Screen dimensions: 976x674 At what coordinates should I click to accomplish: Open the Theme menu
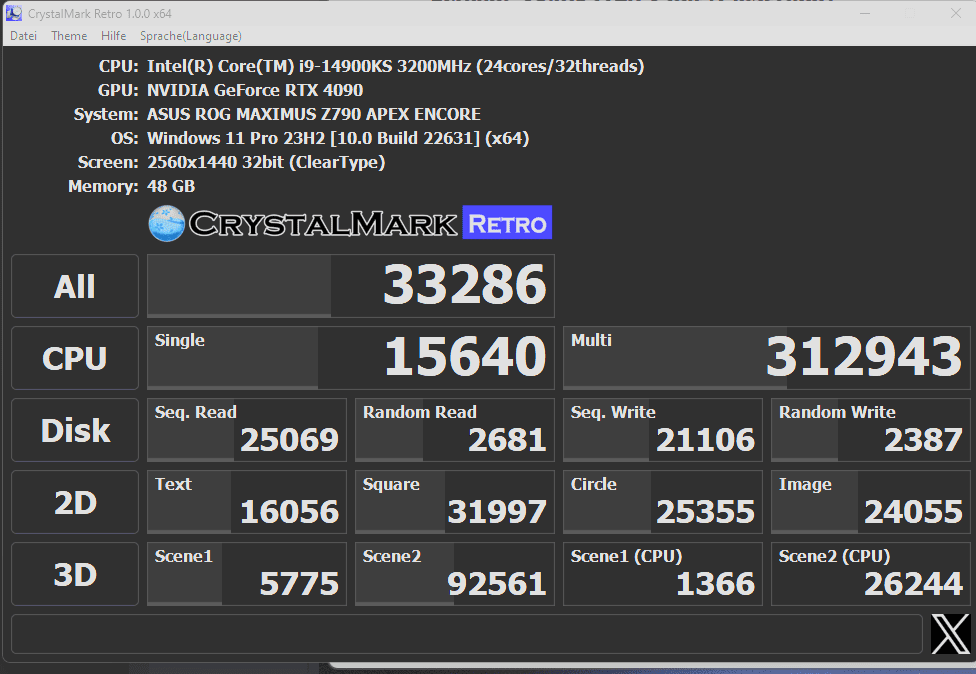click(x=69, y=36)
